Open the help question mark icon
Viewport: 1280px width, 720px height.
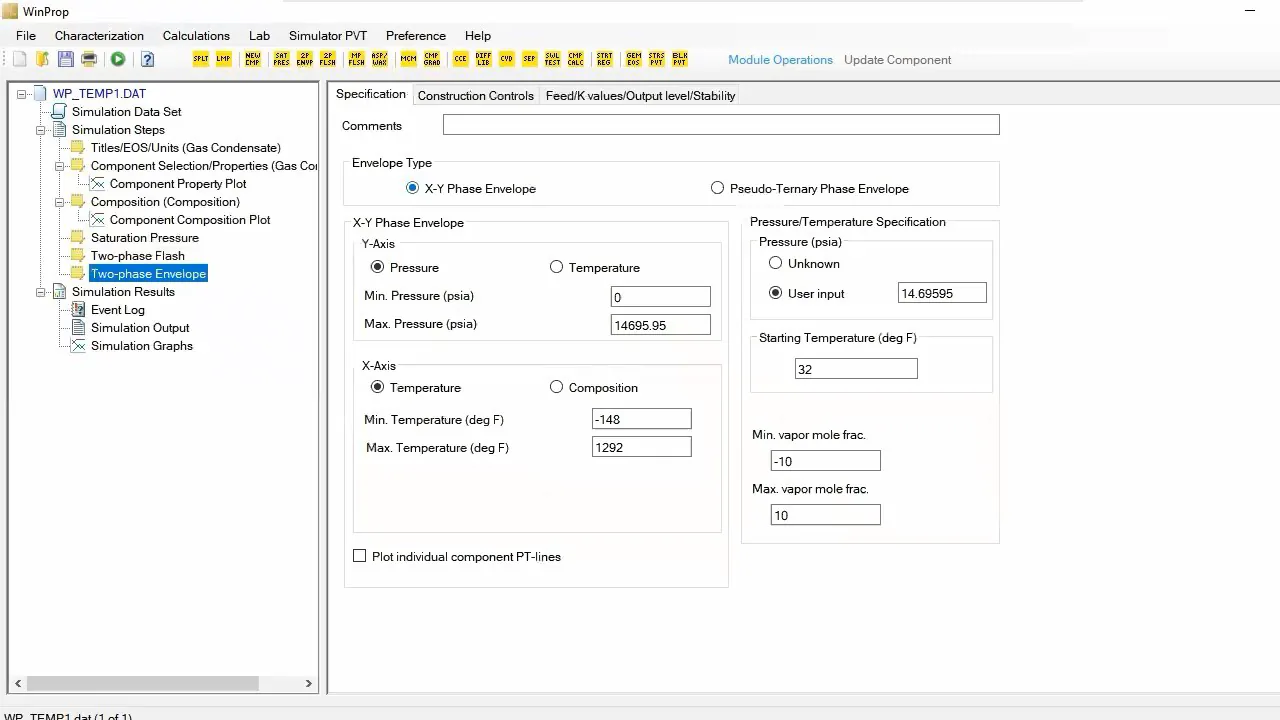(147, 60)
